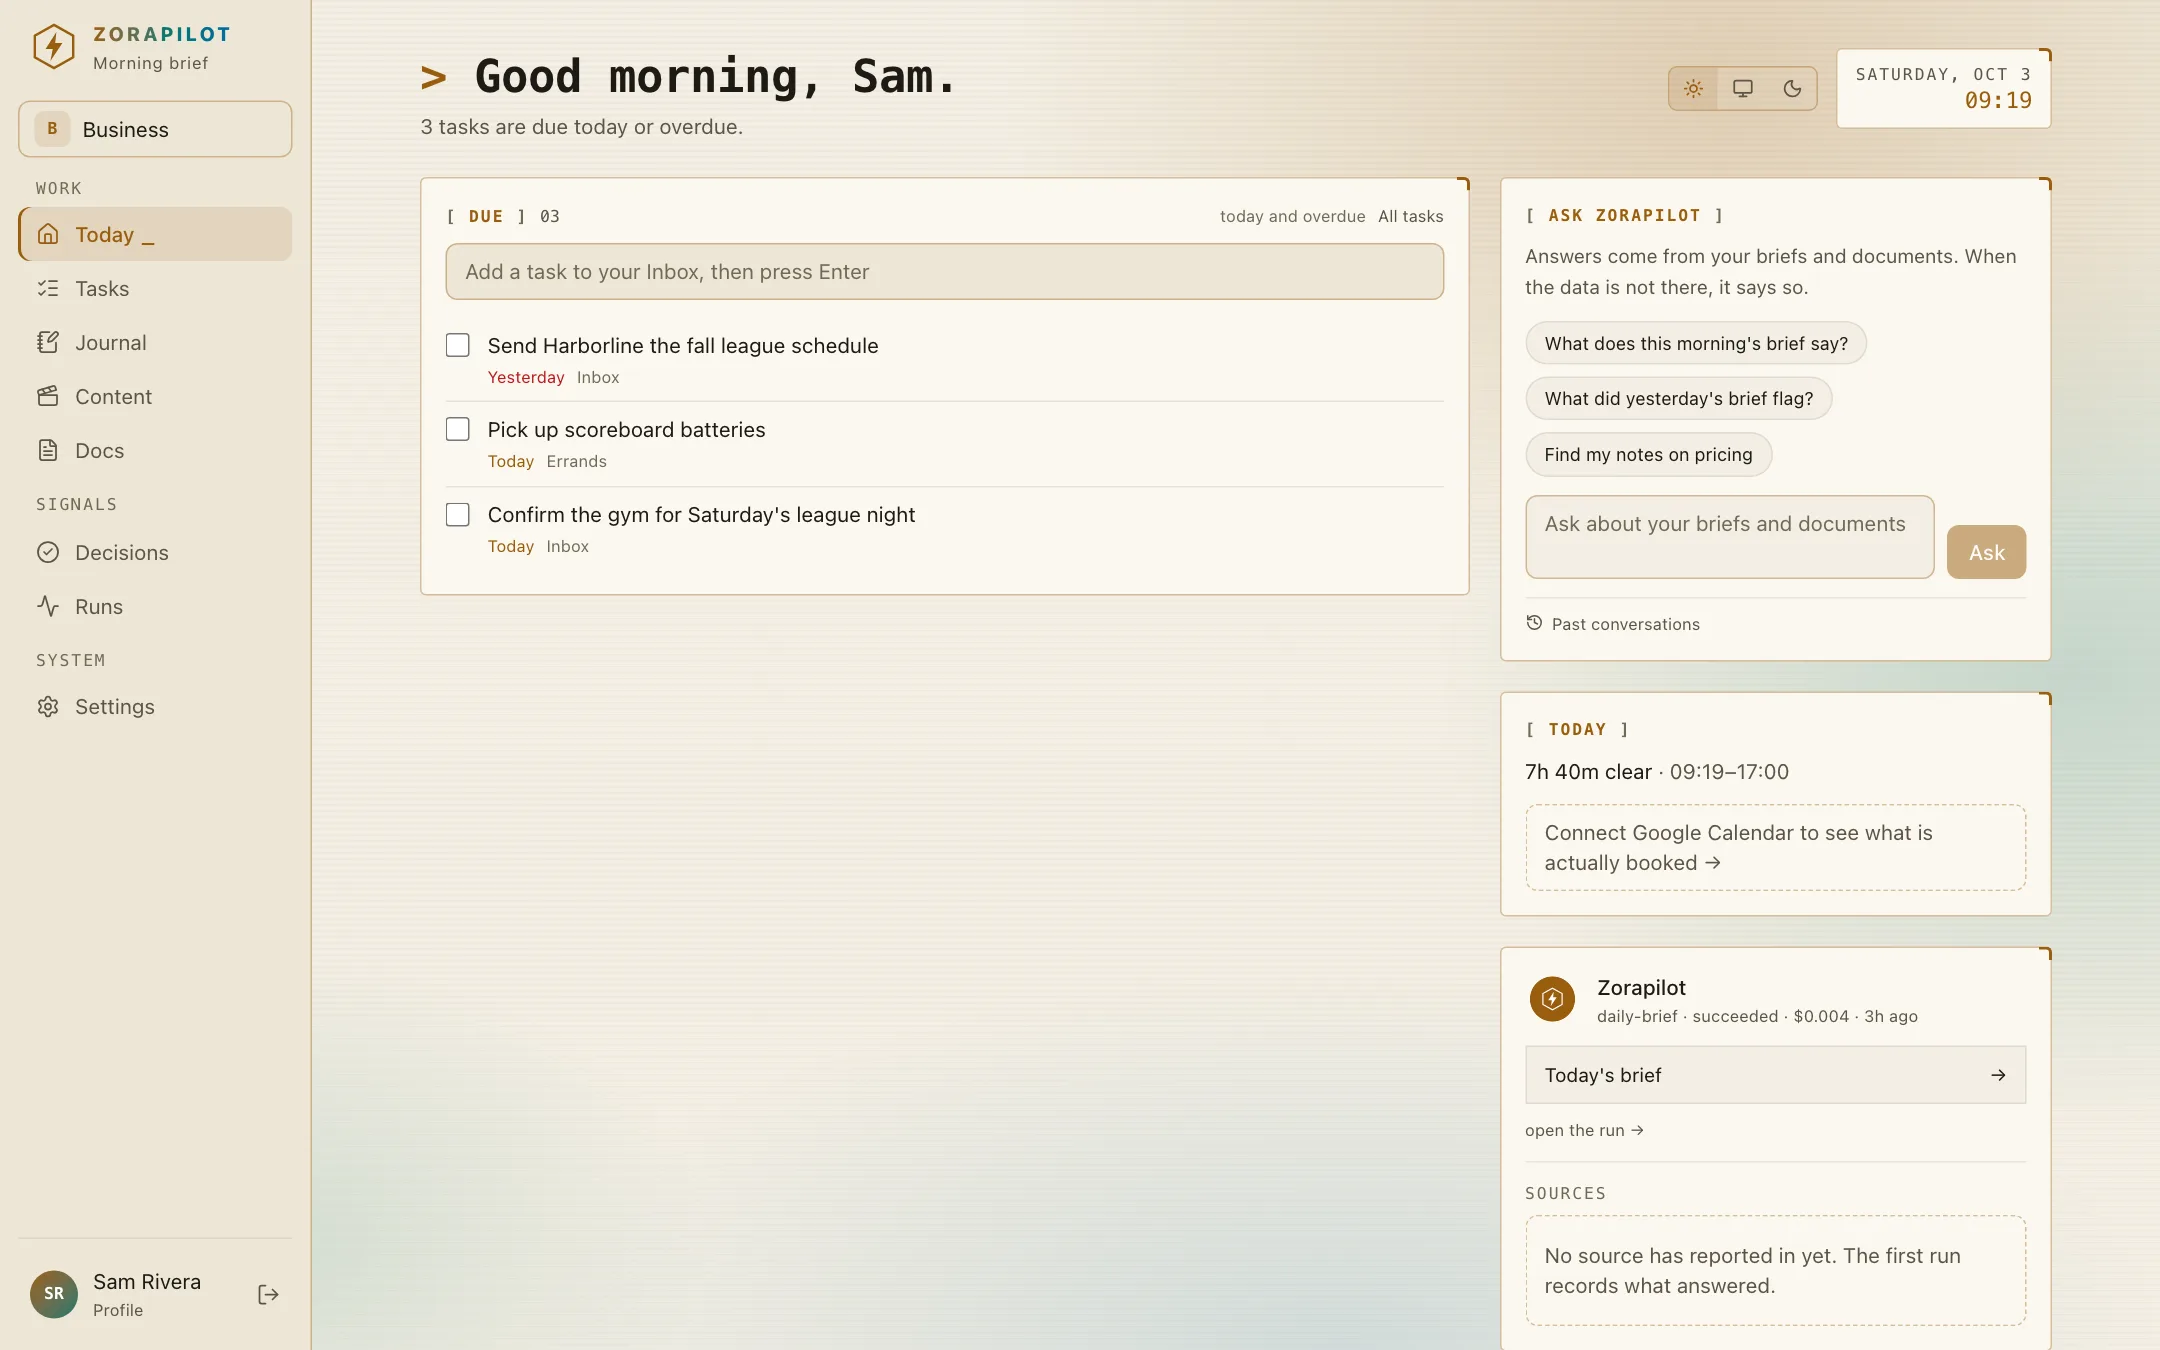The width and height of the screenshot is (2160, 1350).
Task: Select "What does this morning's brief say?" suggestion
Action: [x=1696, y=343]
